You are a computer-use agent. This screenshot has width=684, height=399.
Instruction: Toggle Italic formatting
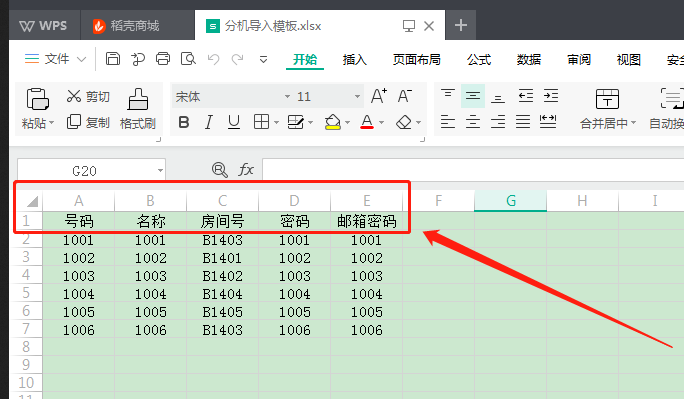[209, 122]
